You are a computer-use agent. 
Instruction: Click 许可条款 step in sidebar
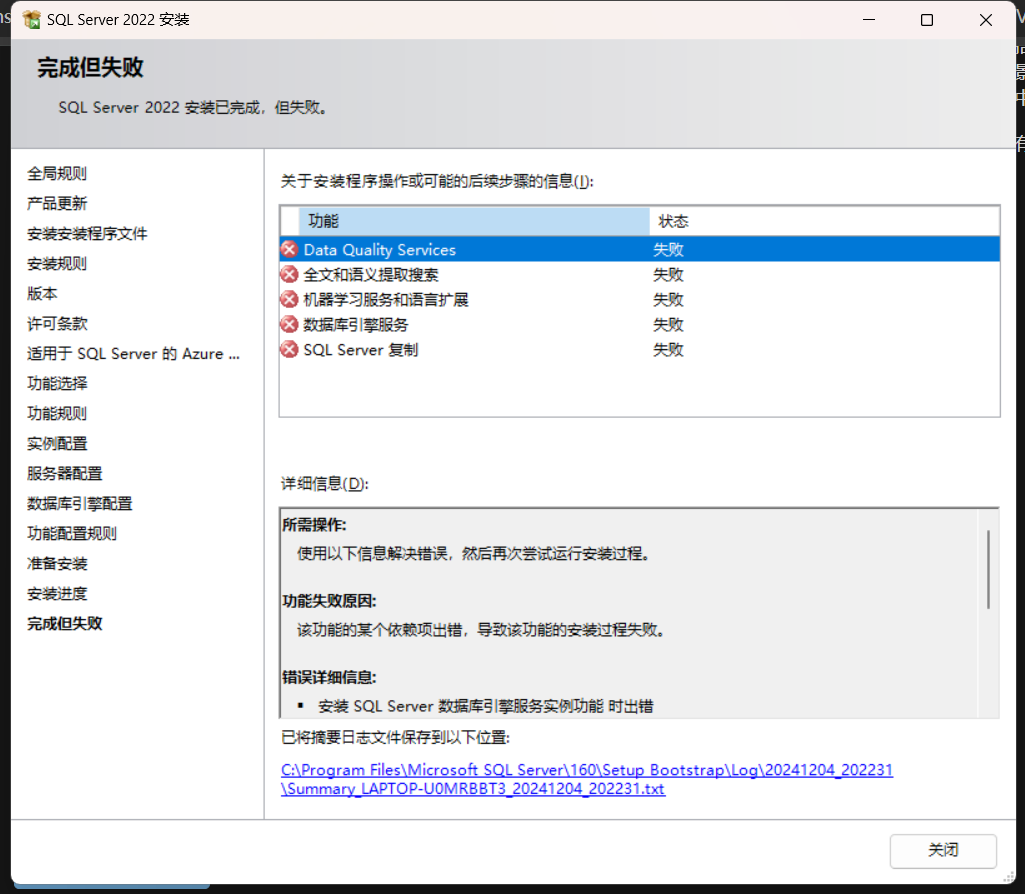pos(57,323)
